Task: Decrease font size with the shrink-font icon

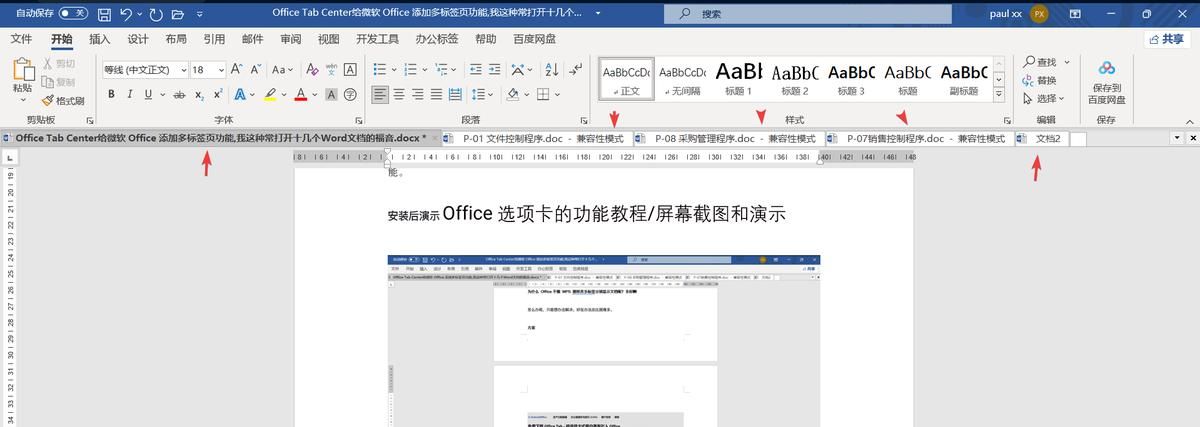Action: point(257,70)
